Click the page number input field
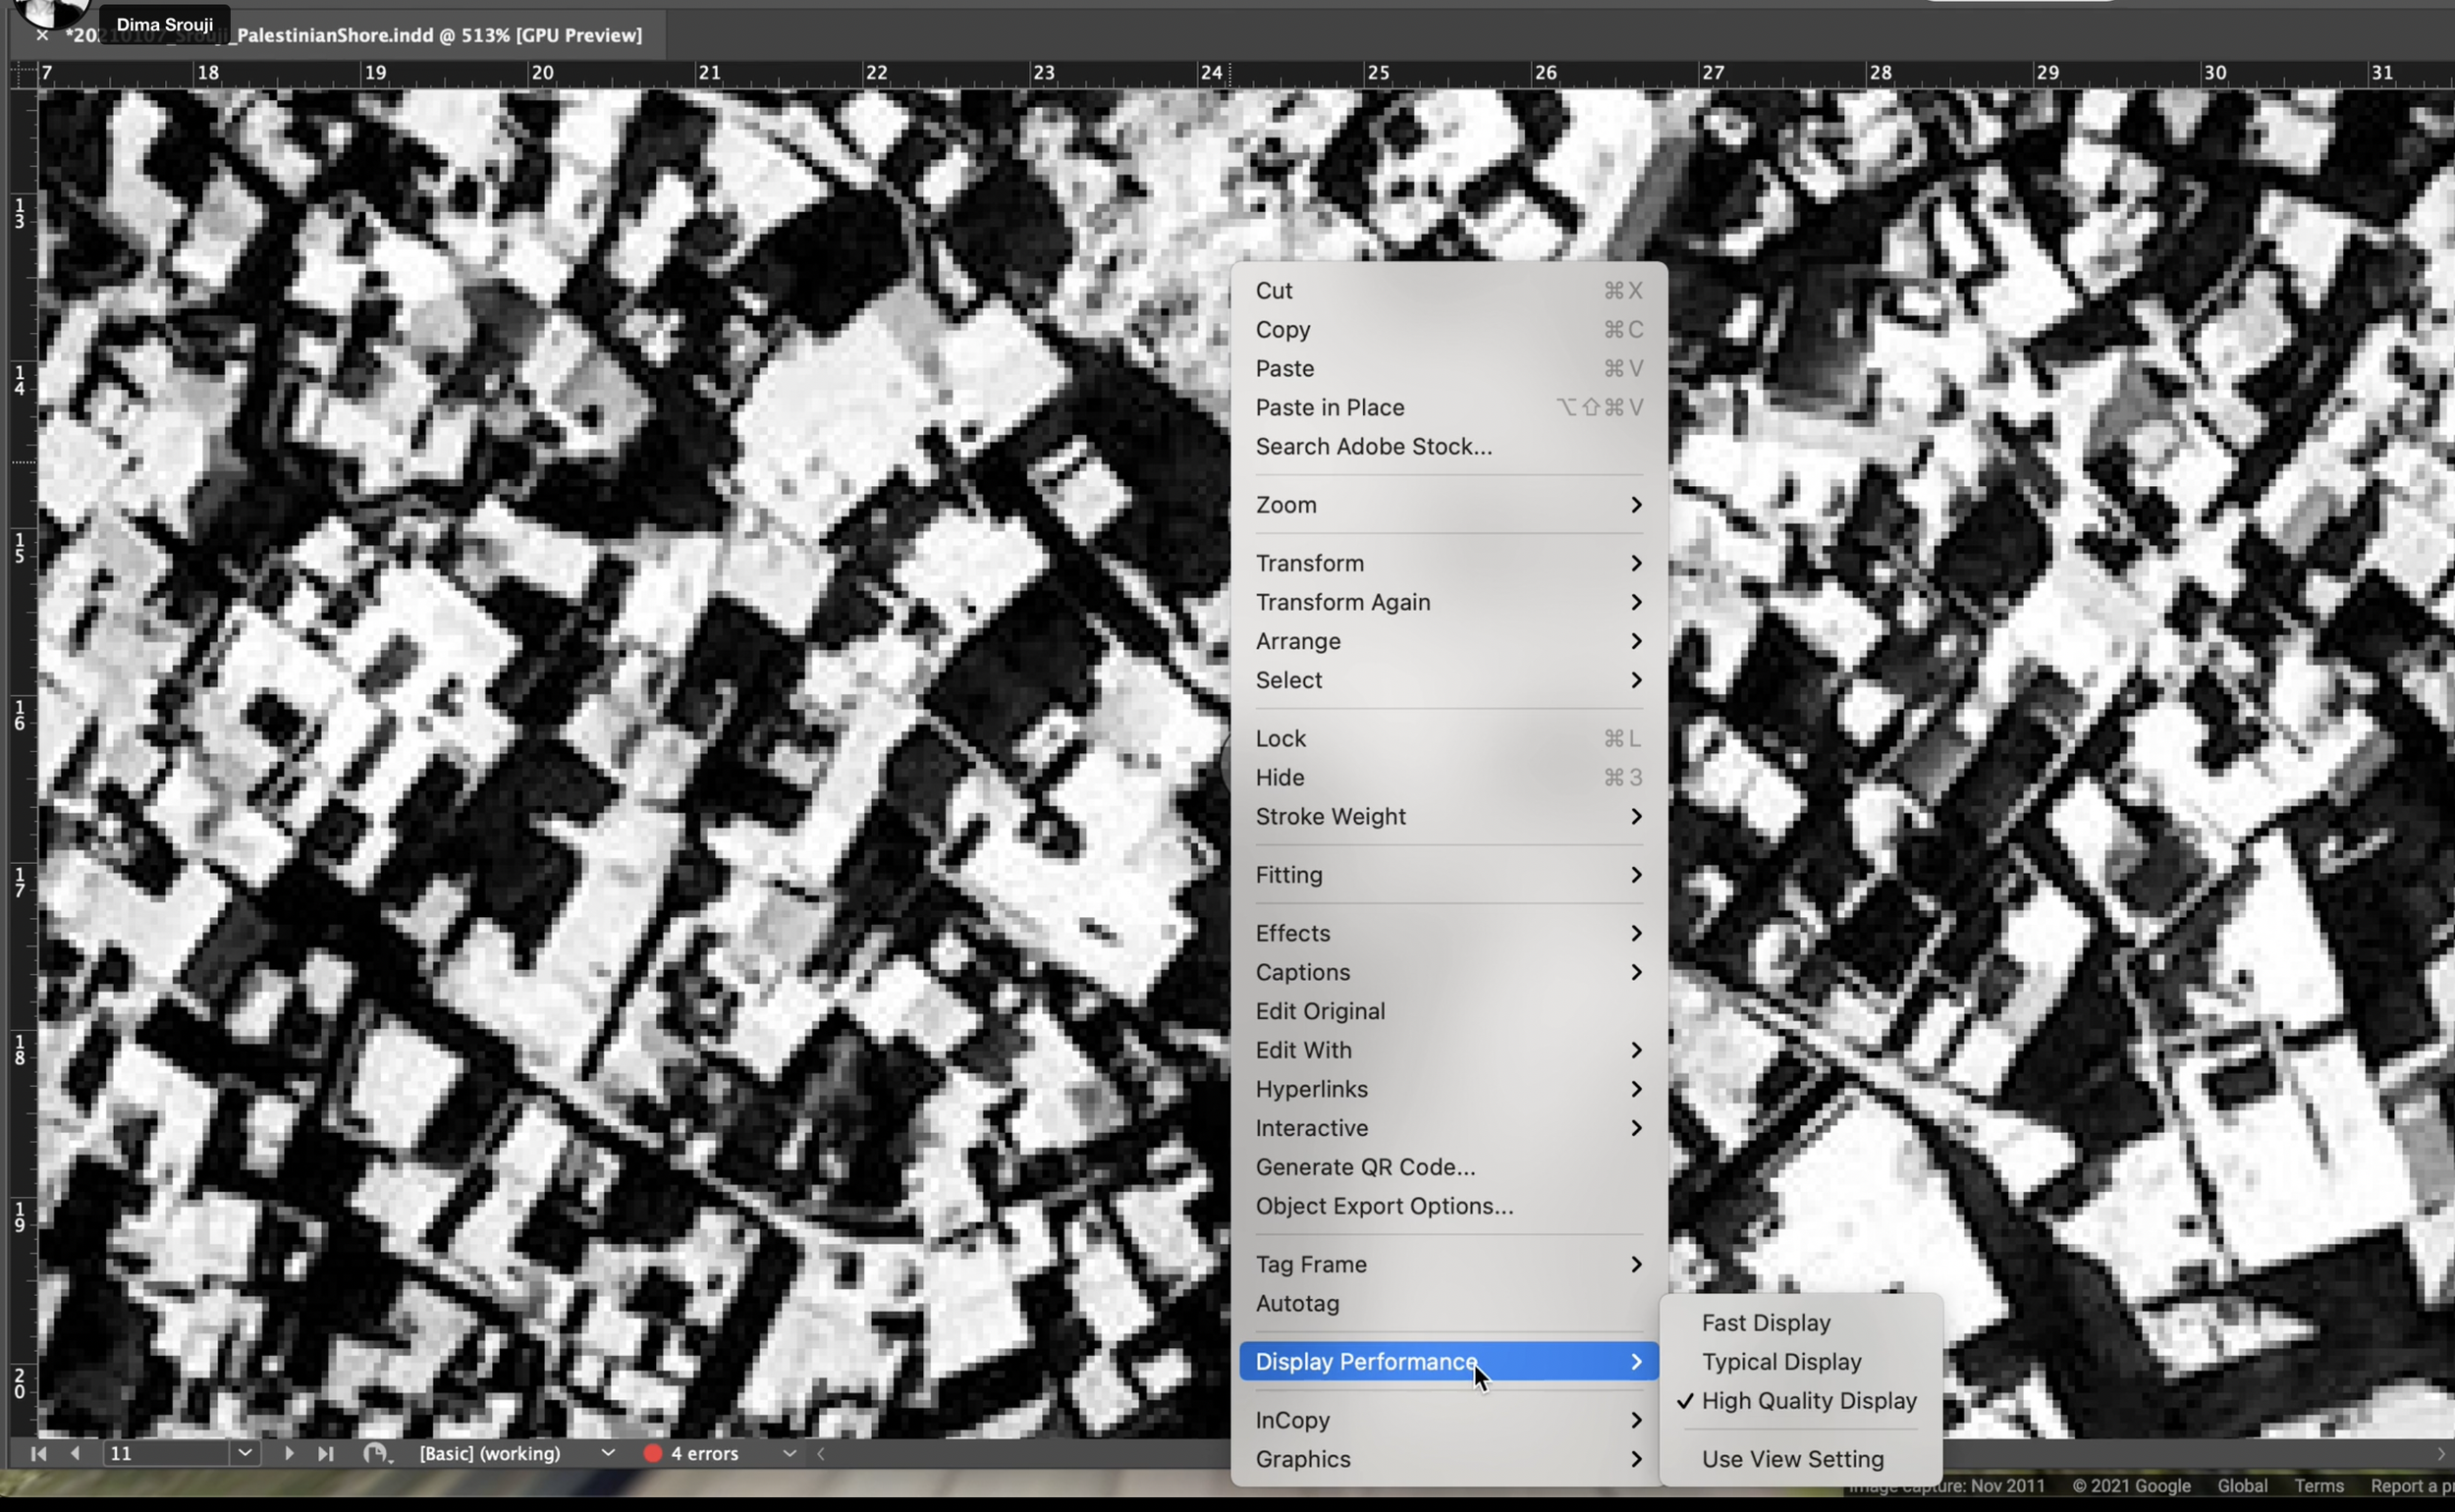2455x1512 pixels. [x=165, y=1454]
